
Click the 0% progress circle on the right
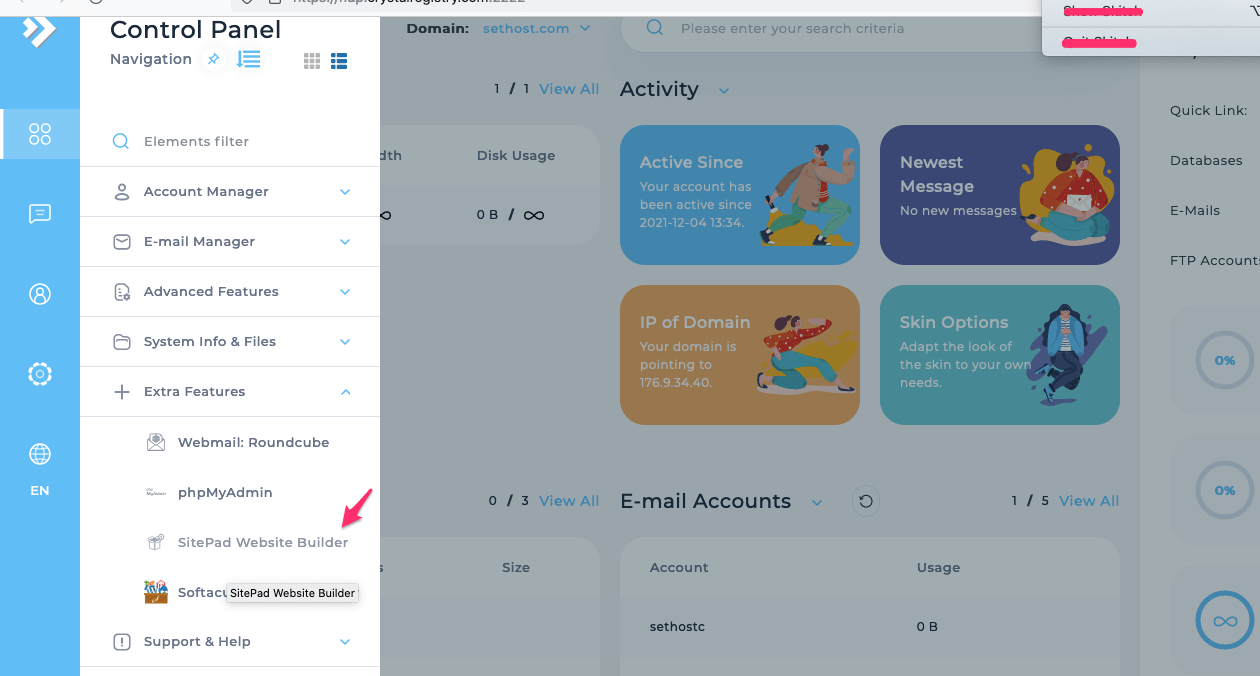click(1224, 360)
